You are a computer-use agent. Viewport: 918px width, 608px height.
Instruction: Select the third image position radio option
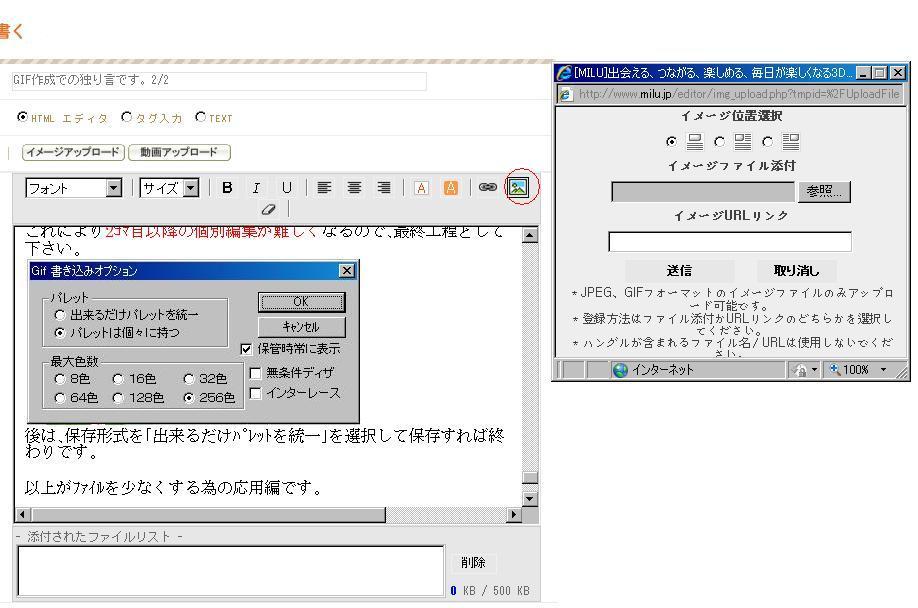click(767, 141)
